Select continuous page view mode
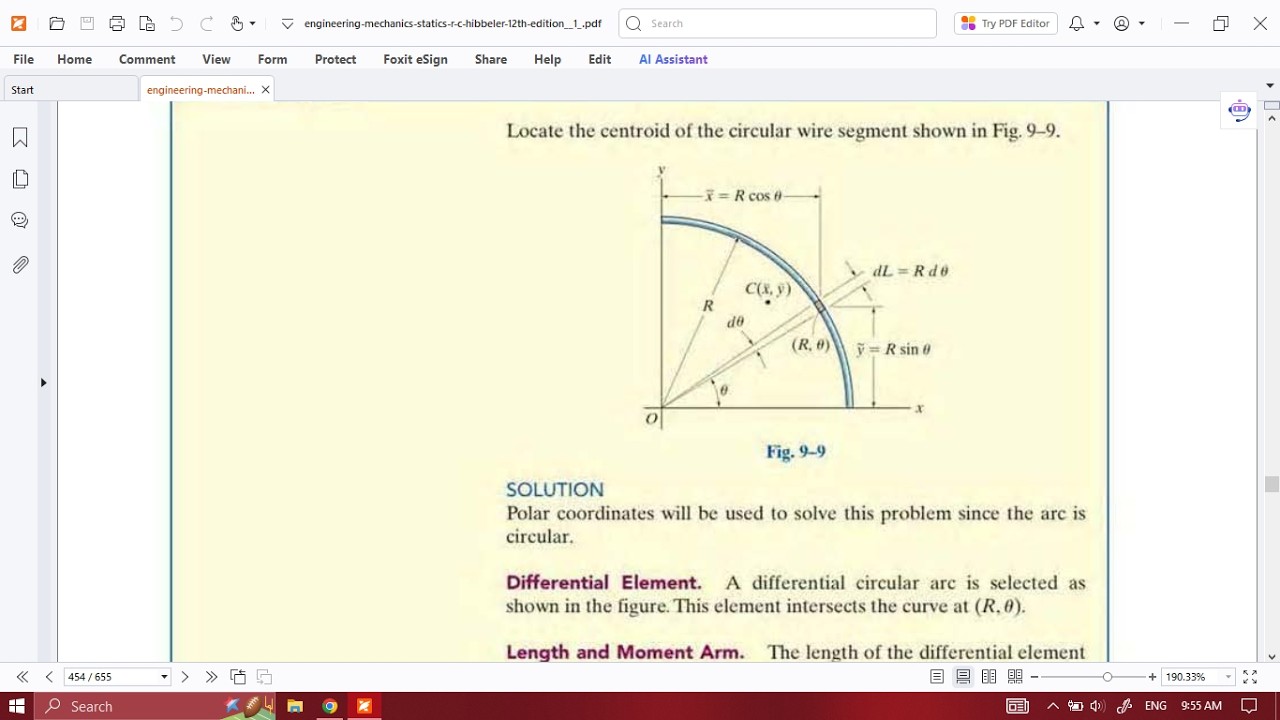This screenshot has width=1280, height=720. point(963,677)
